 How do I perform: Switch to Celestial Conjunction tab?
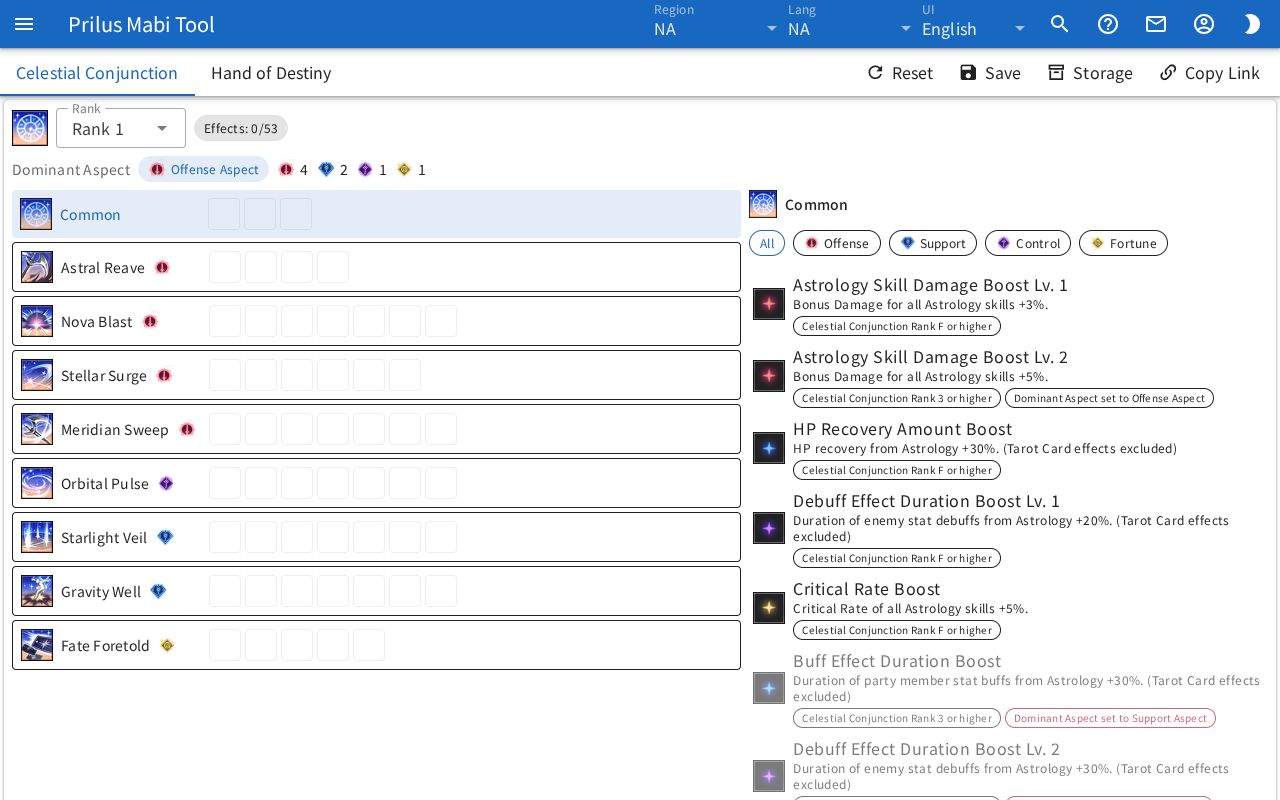pos(97,73)
